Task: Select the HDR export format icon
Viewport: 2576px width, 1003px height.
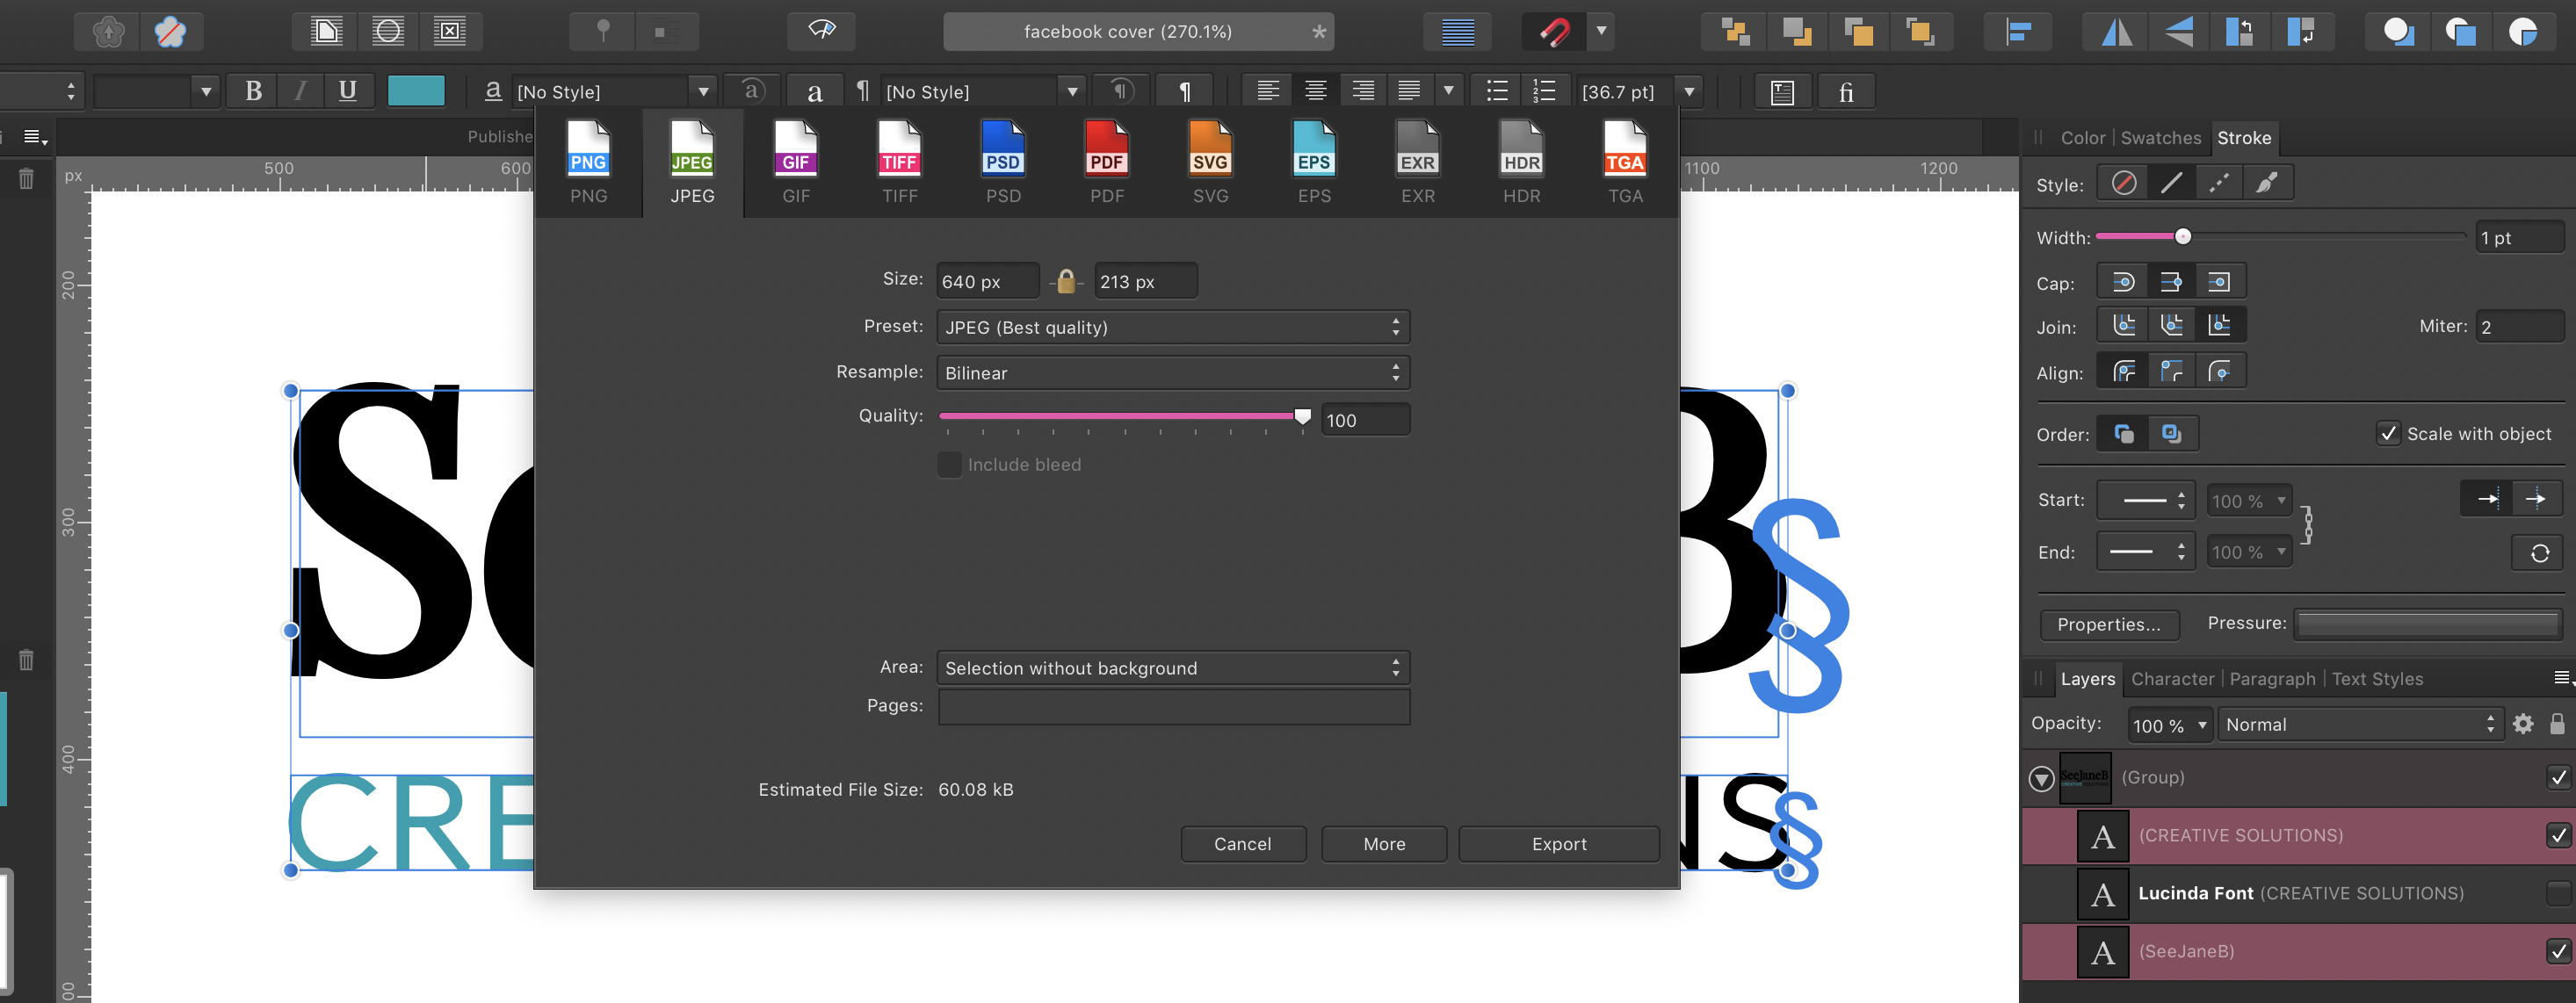Action: [1521, 150]
